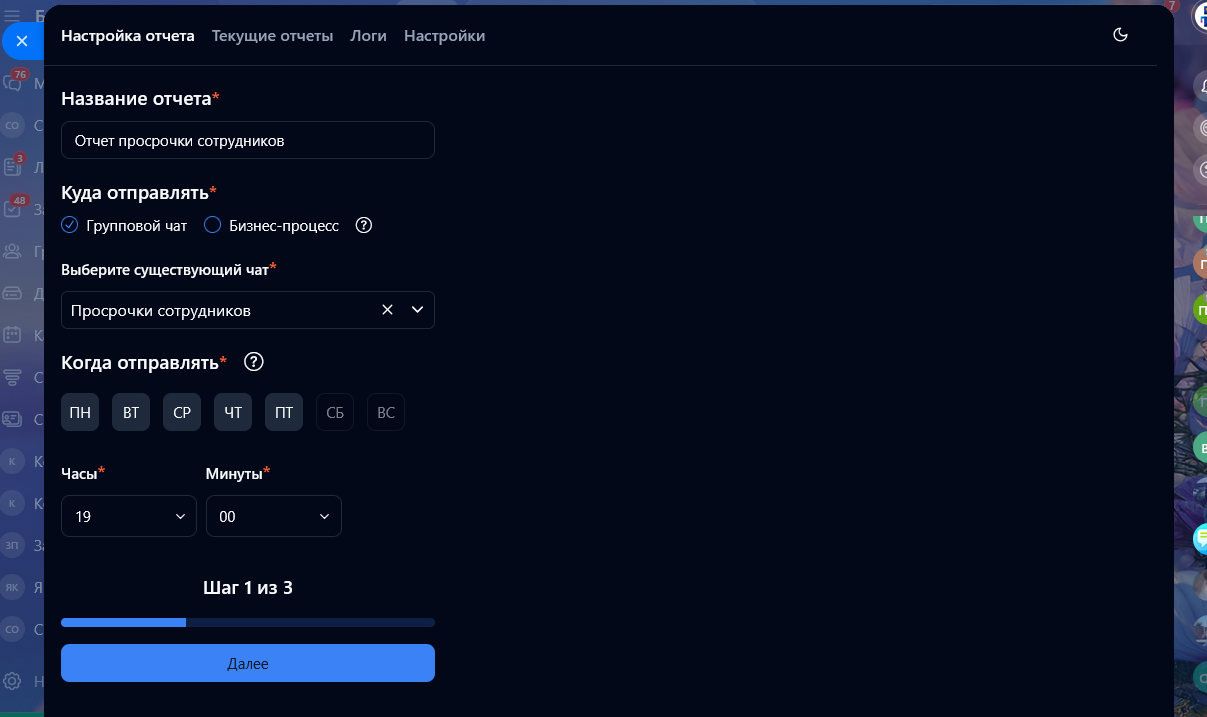1207x717 pixels.
Task: Open the sidebar item with the 76 badge
Action: (x=14, y=83)
